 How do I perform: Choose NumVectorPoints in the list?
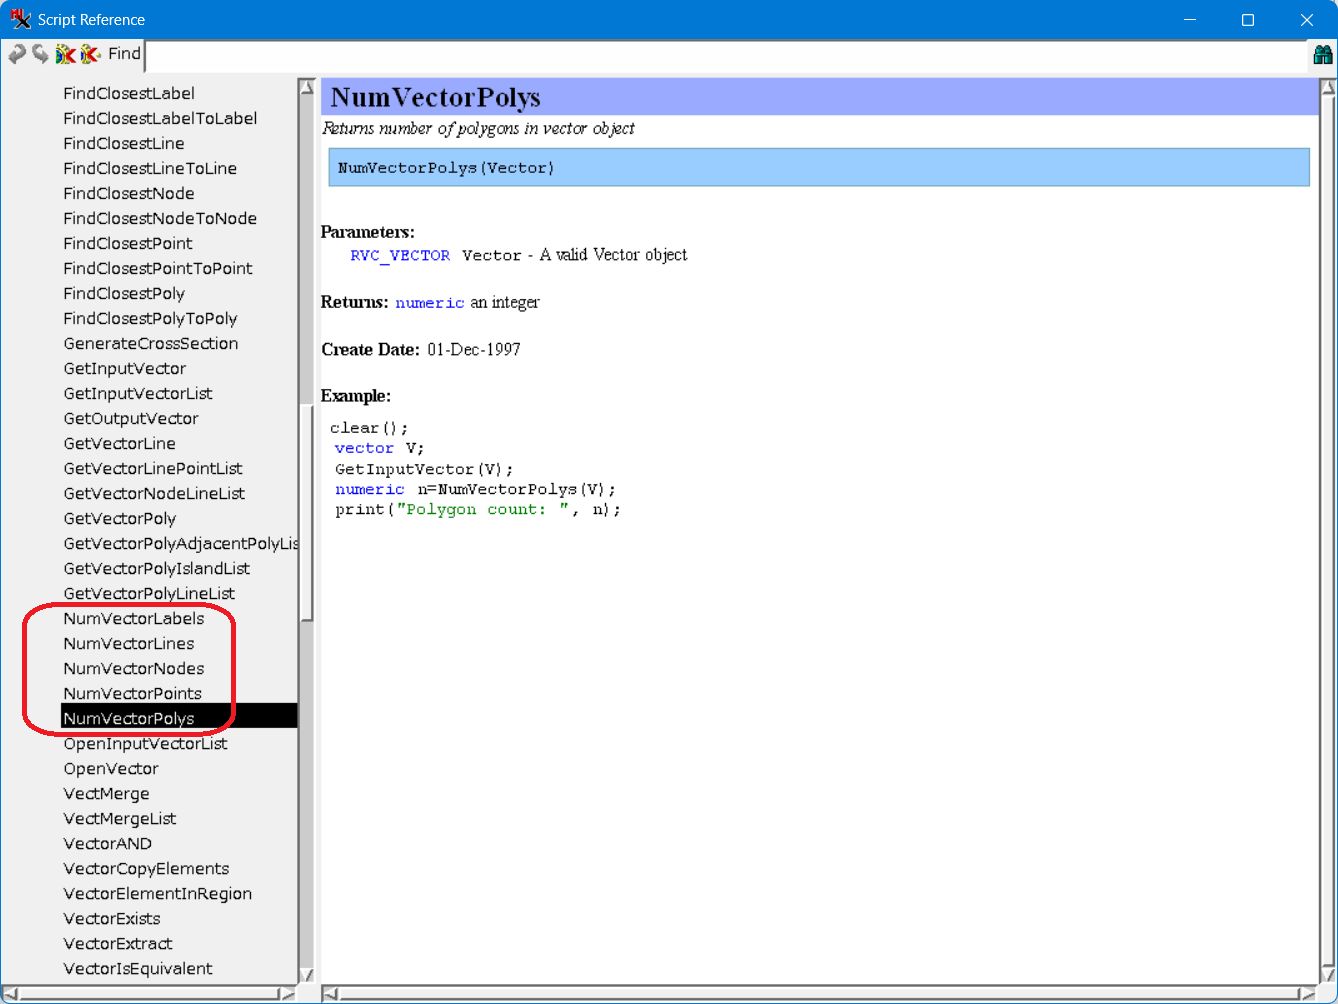[x=132, y=694]
